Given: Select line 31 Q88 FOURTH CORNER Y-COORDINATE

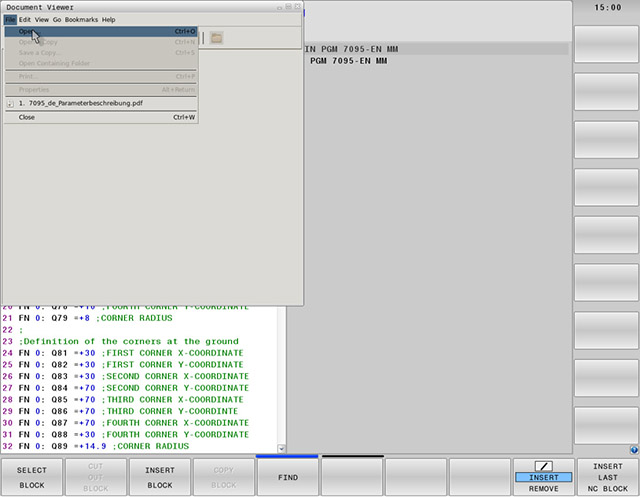Looking at the screenshot, I should (125, 435).
